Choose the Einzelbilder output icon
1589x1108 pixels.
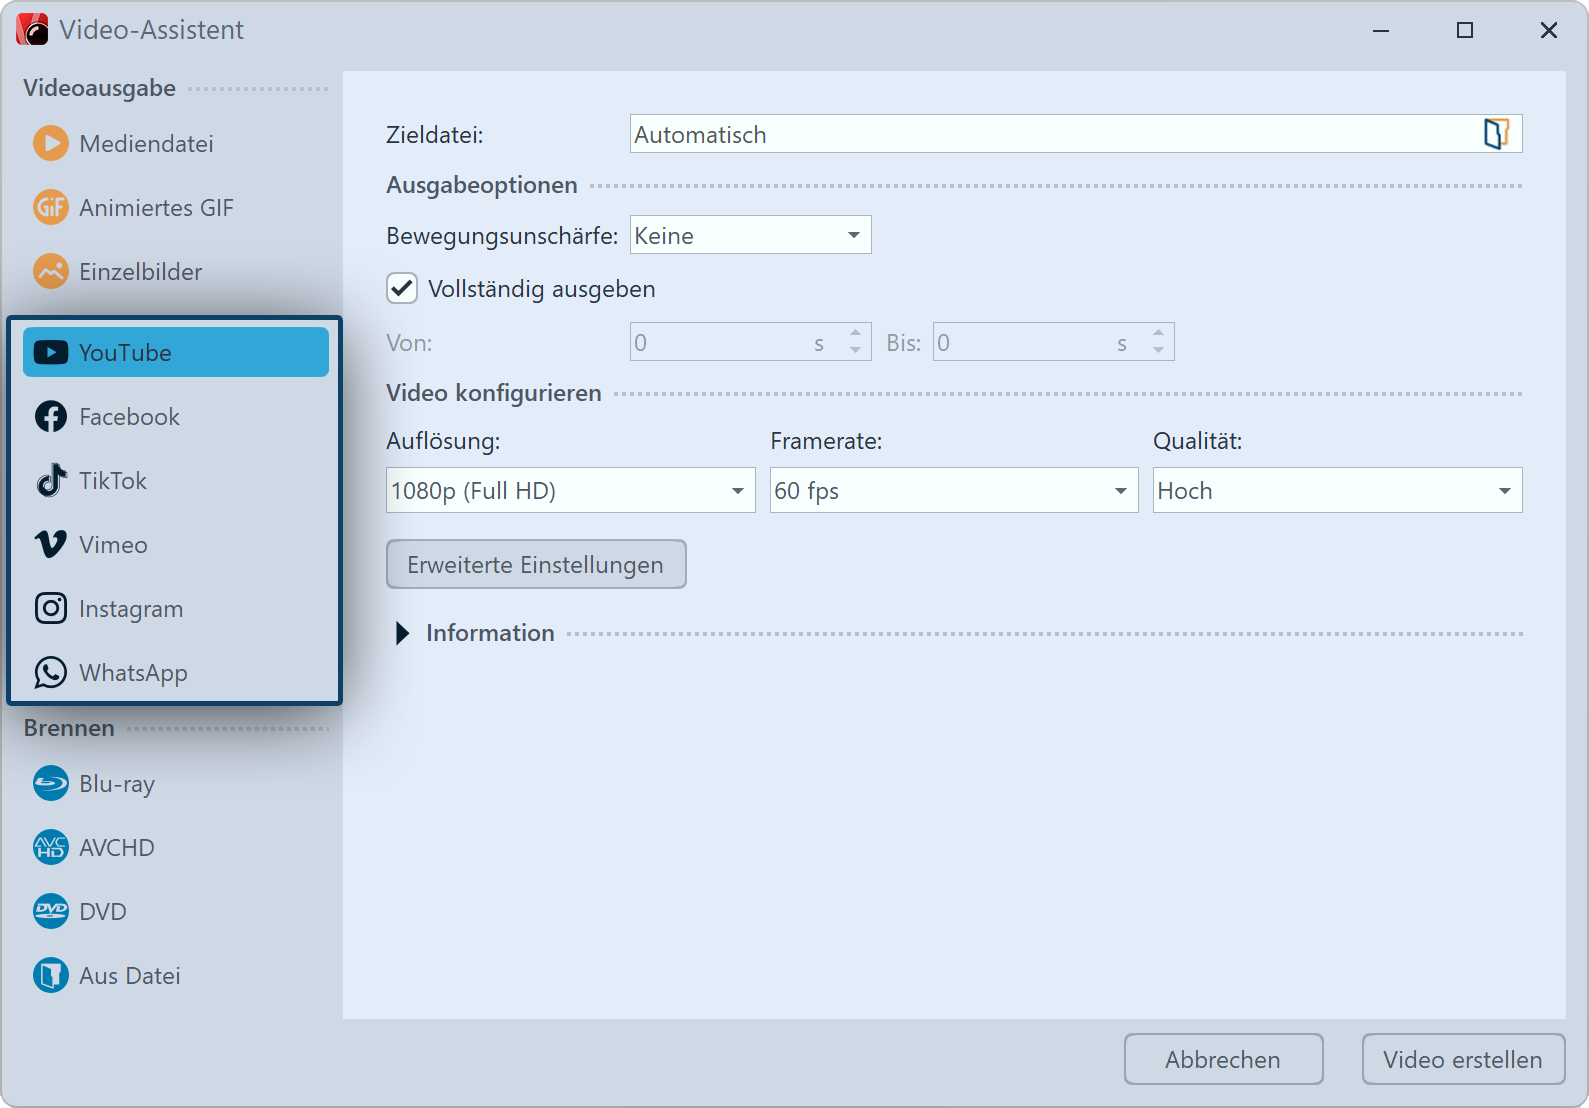tap(50, 272)
